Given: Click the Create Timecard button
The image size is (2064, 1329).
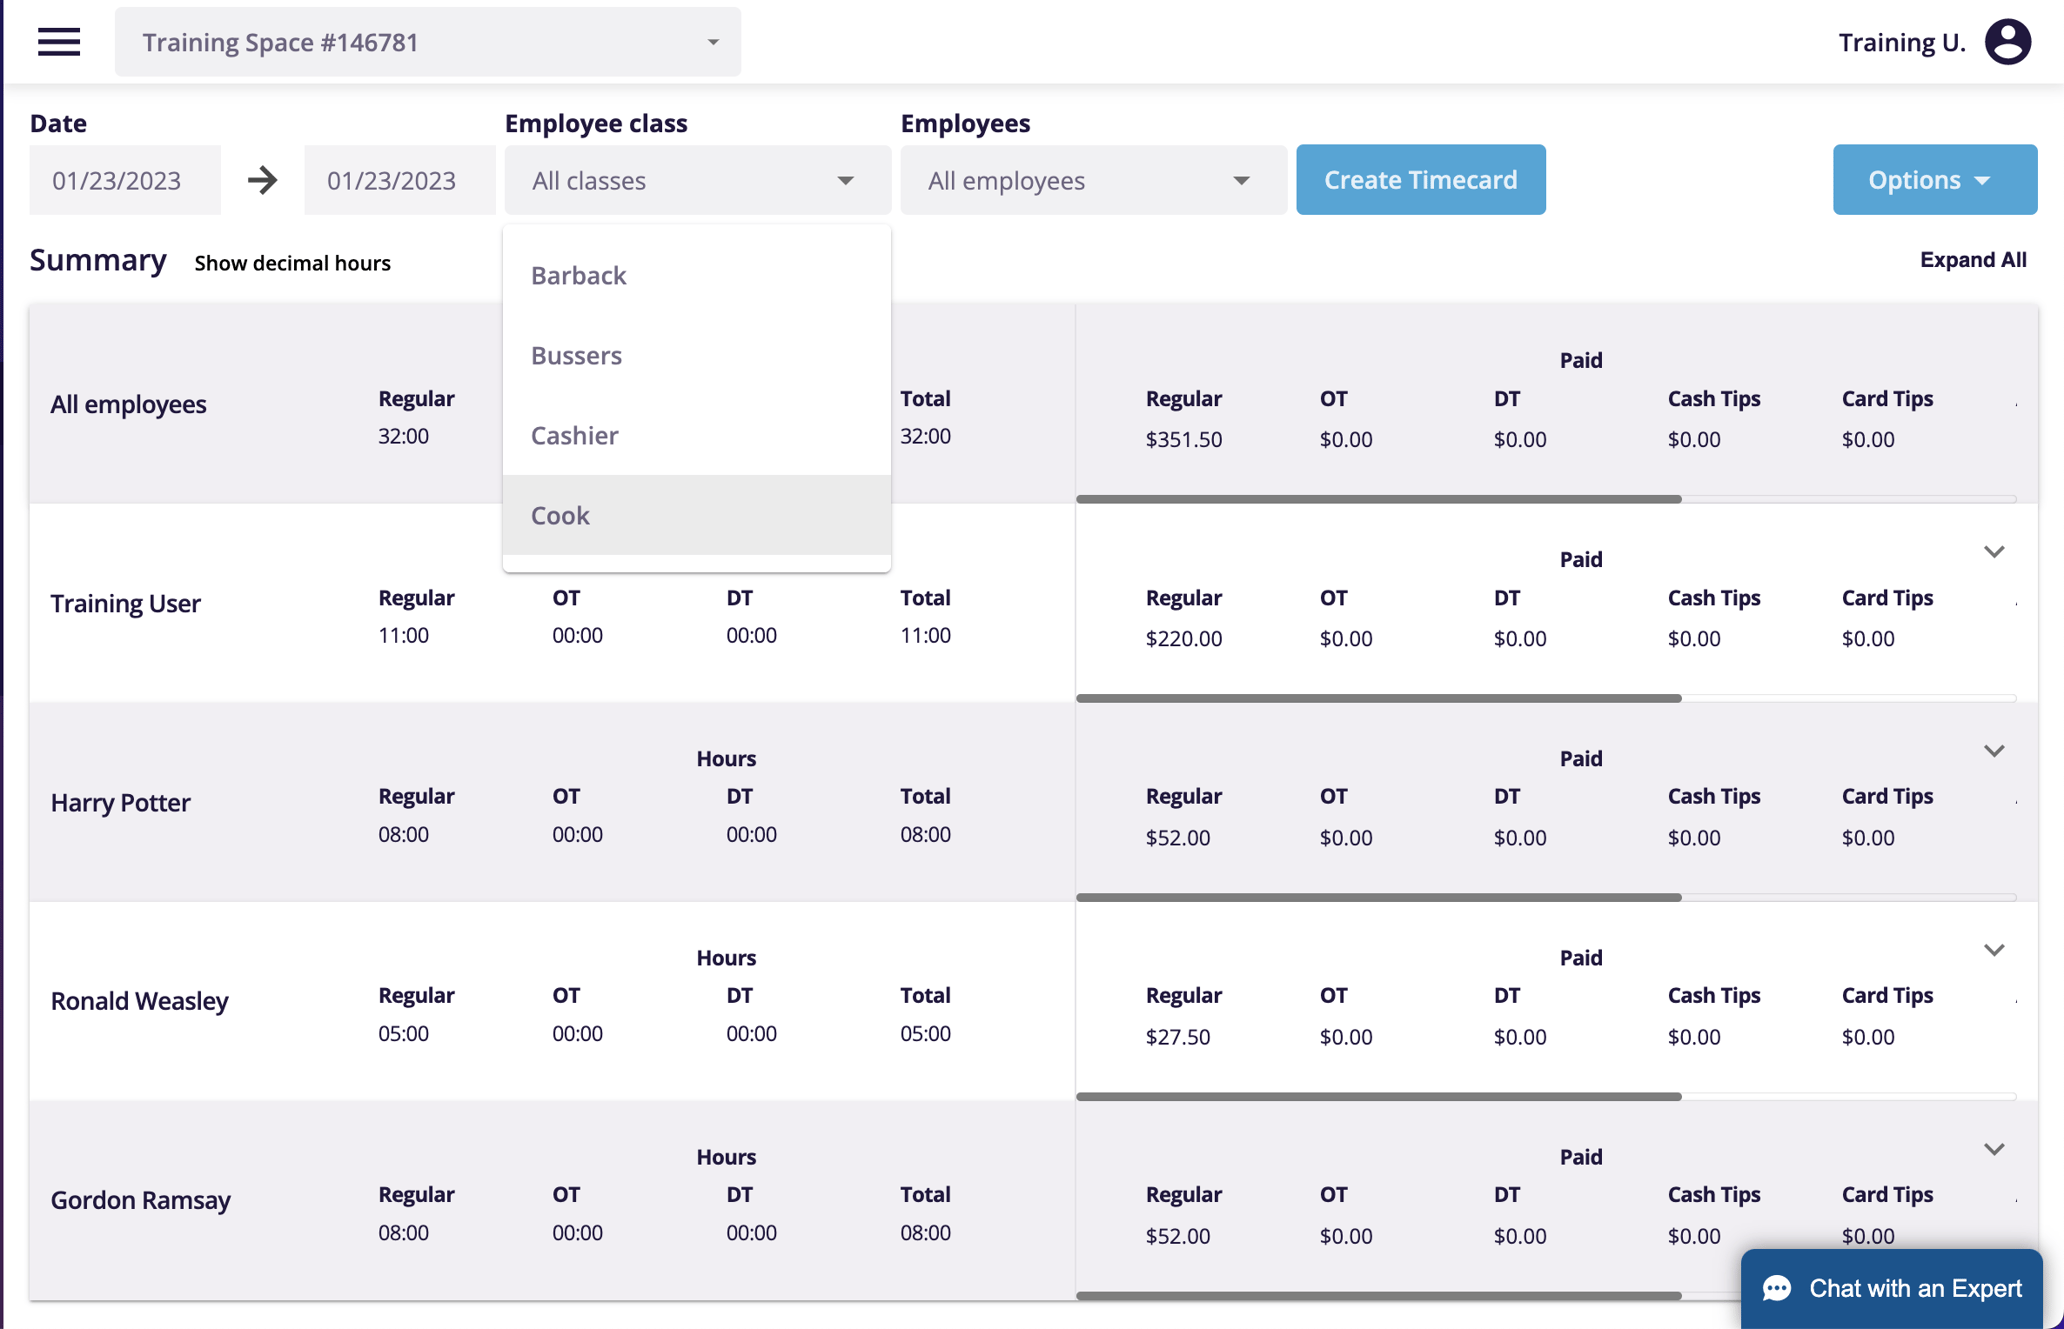Looking at the screenshot, I should 1420,180.
